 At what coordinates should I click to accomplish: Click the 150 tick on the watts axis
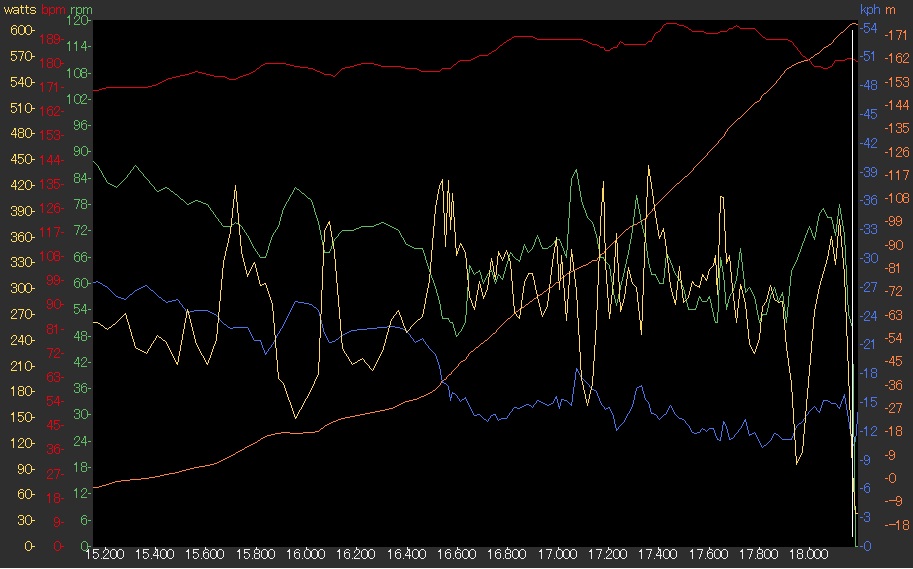coord(23,418)
